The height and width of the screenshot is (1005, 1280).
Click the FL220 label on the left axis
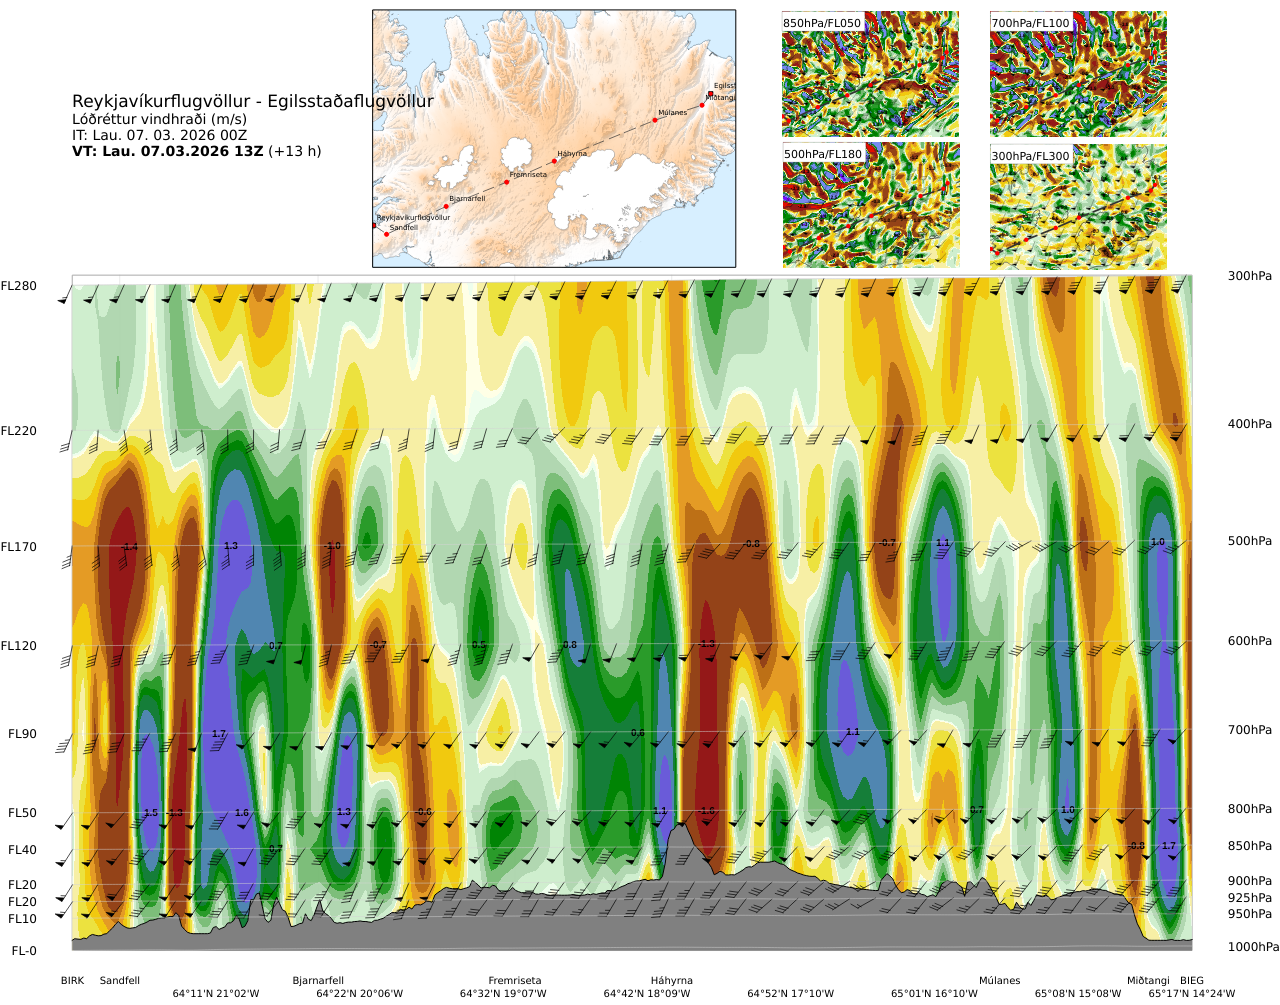click(18, 431)
